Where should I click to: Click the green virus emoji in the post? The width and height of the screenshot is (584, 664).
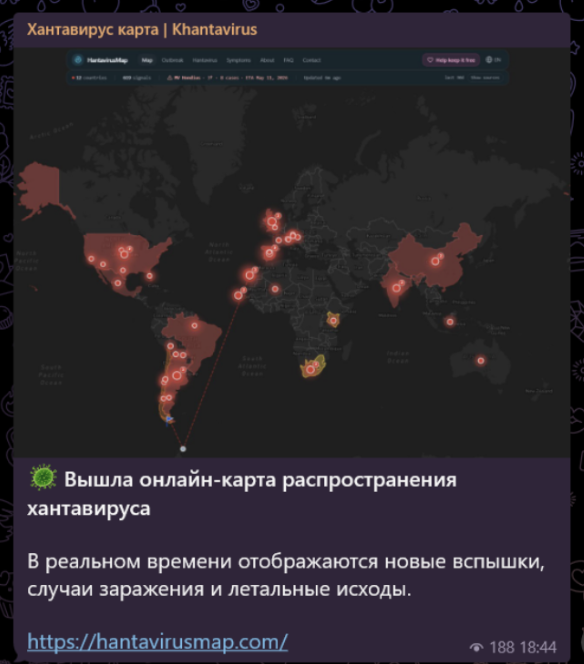point(43,477)
